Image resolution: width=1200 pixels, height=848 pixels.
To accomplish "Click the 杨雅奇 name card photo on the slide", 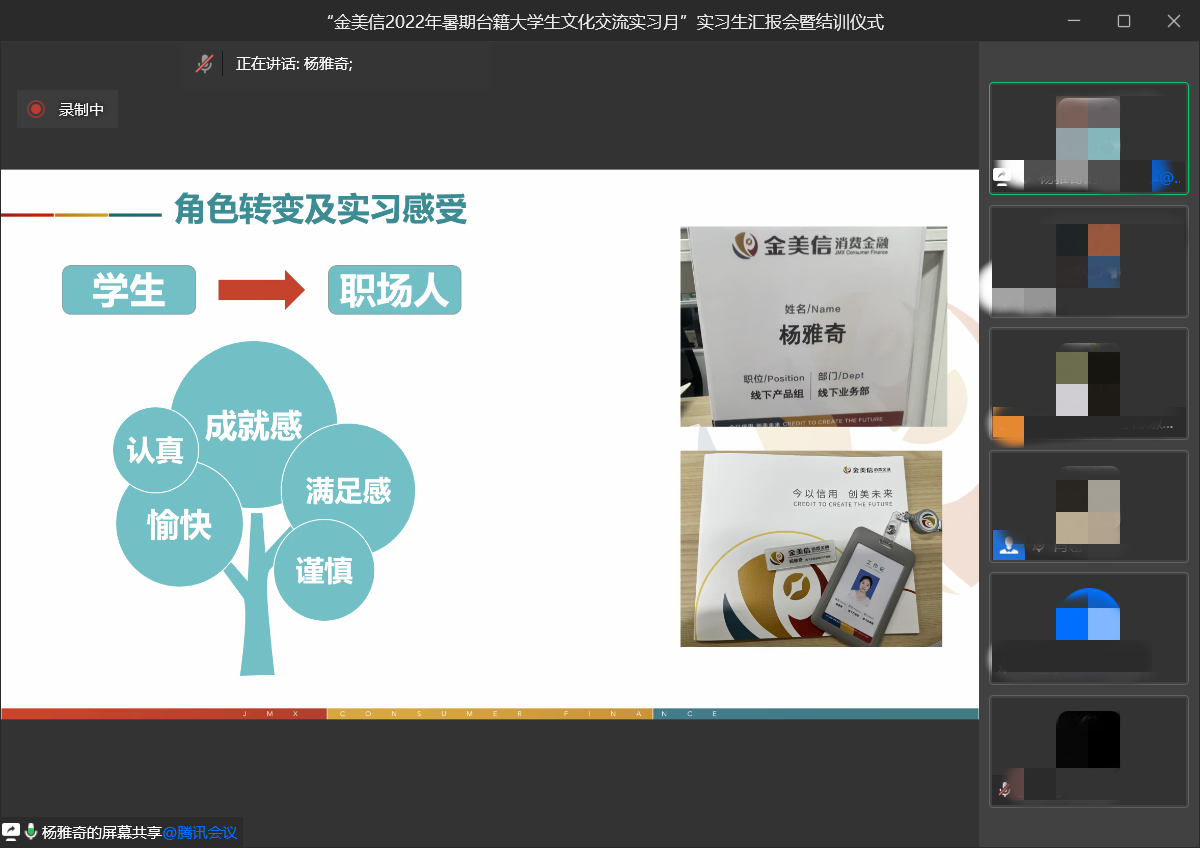I will (x=813, y=326).
